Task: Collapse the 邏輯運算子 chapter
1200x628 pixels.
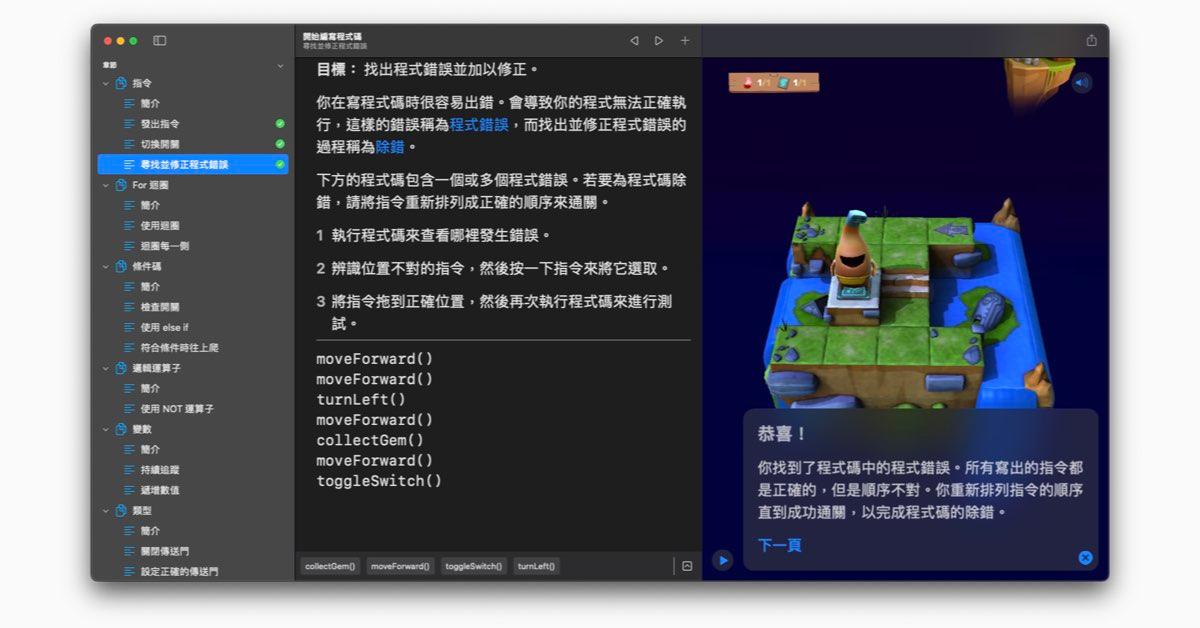Action: [105, 368]
